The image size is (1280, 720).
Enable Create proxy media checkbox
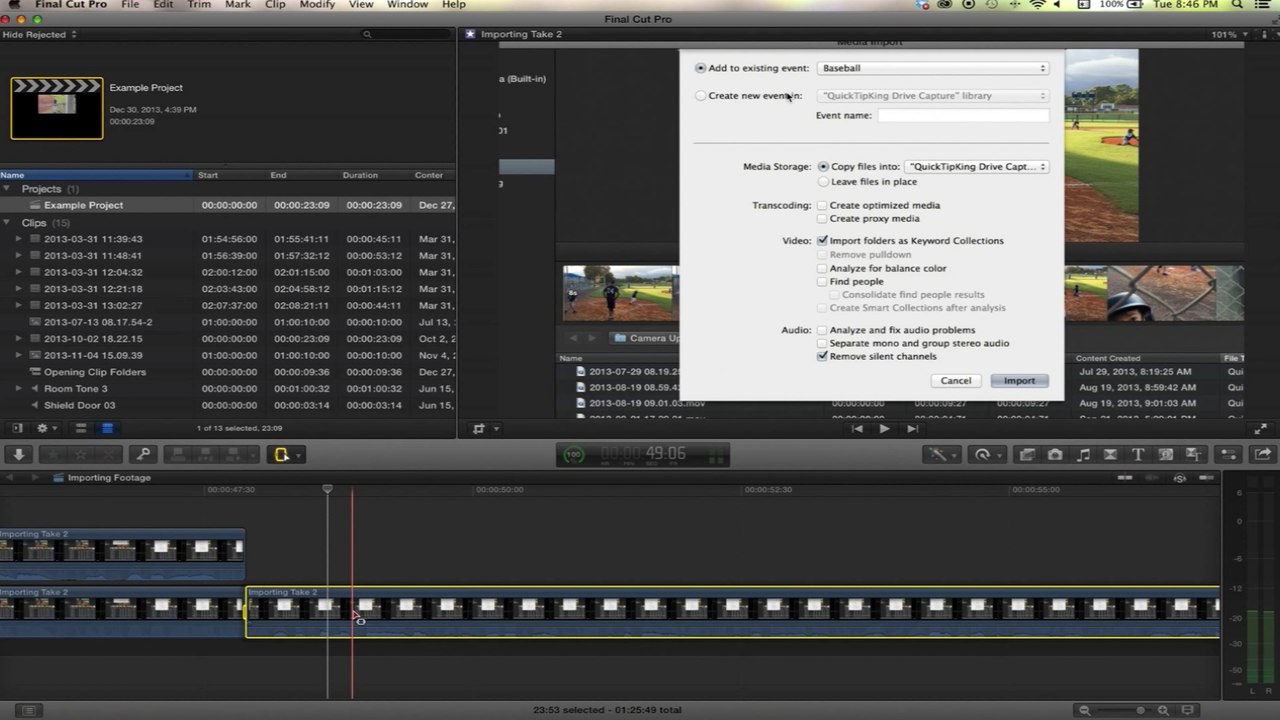[x=822, y=218]
